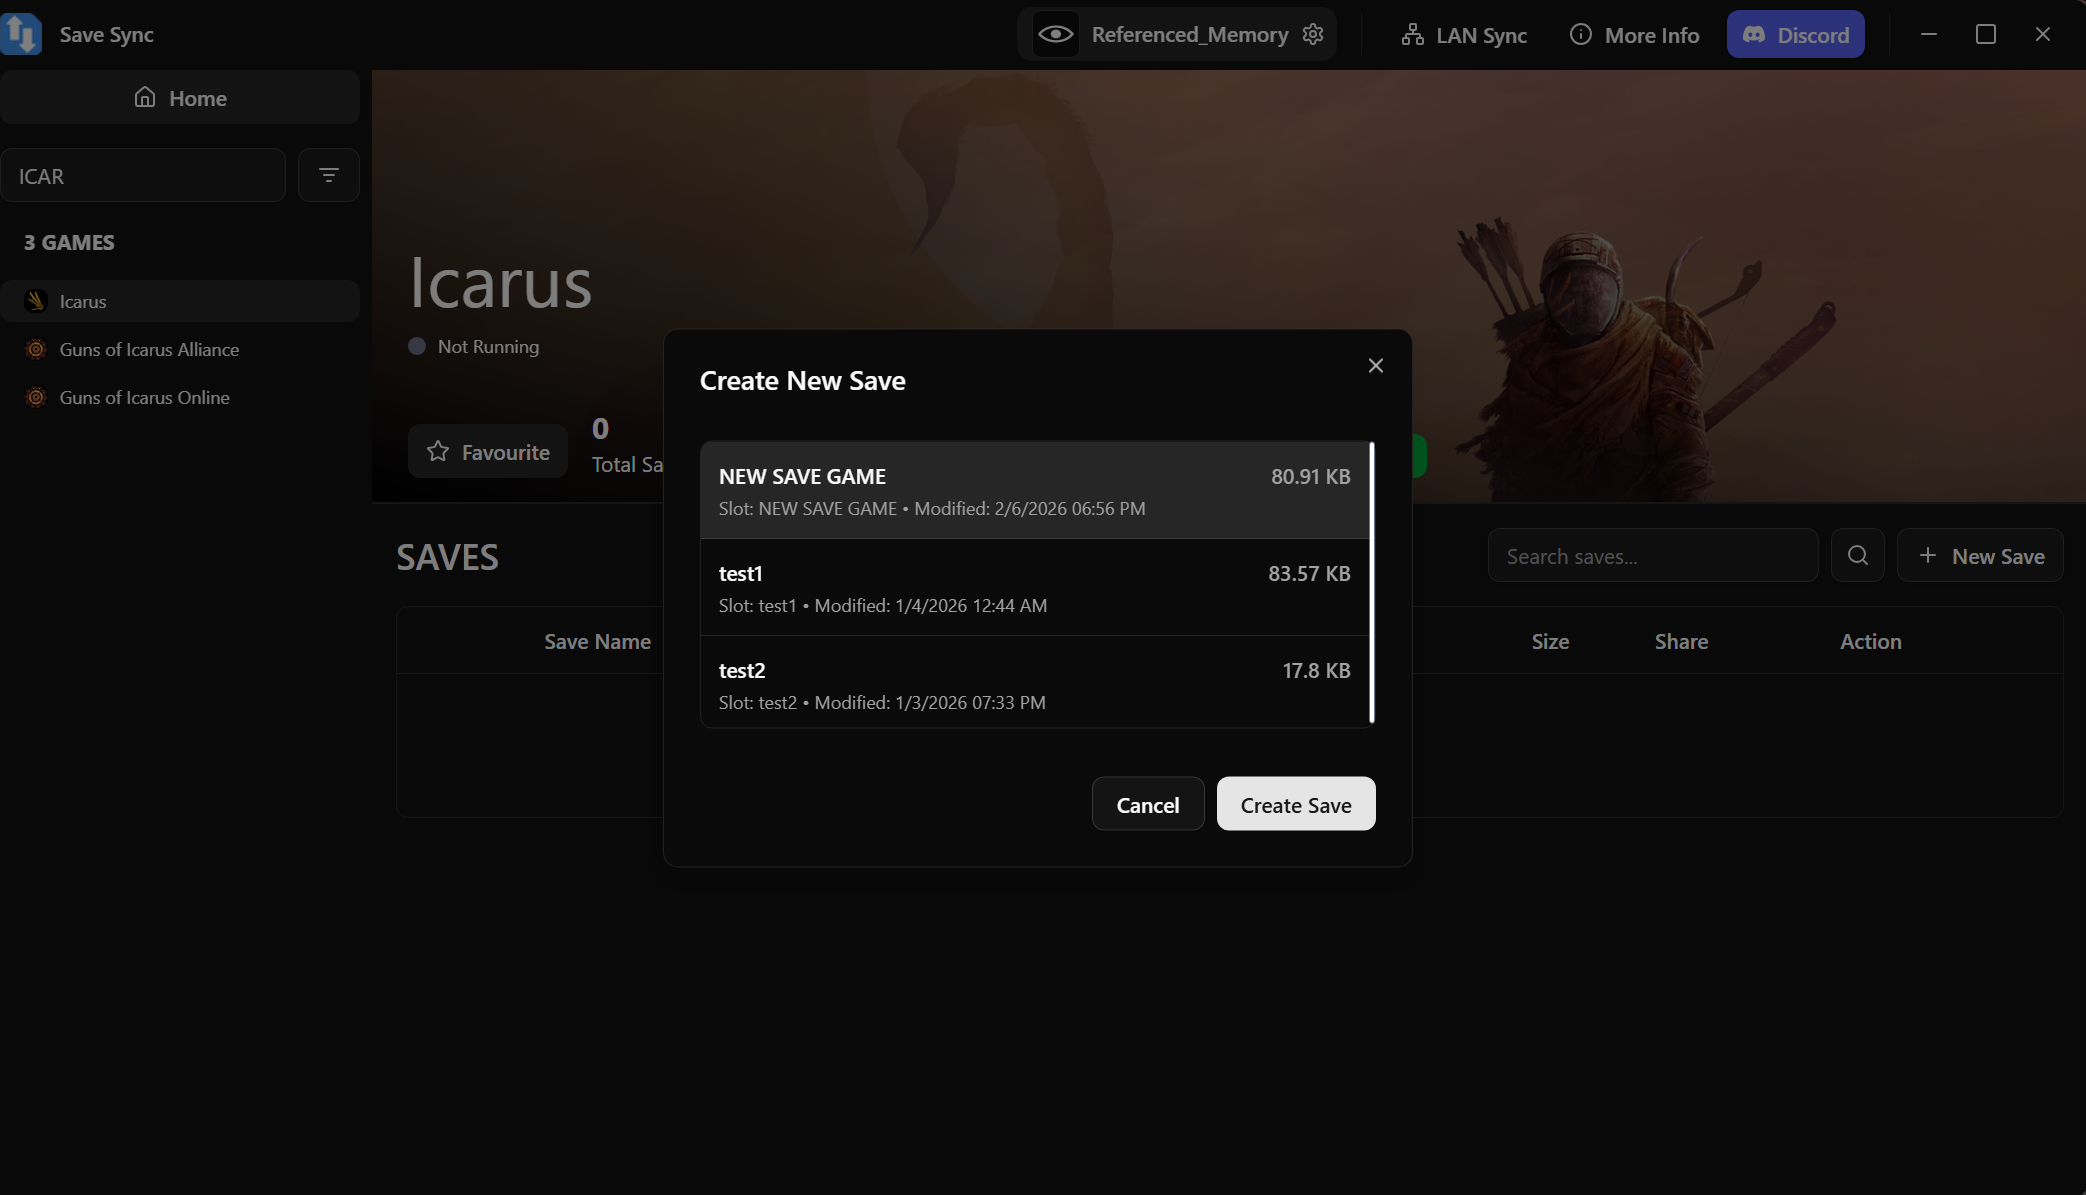Click the 17.8 KB size value

click(x=1316, y=671)
